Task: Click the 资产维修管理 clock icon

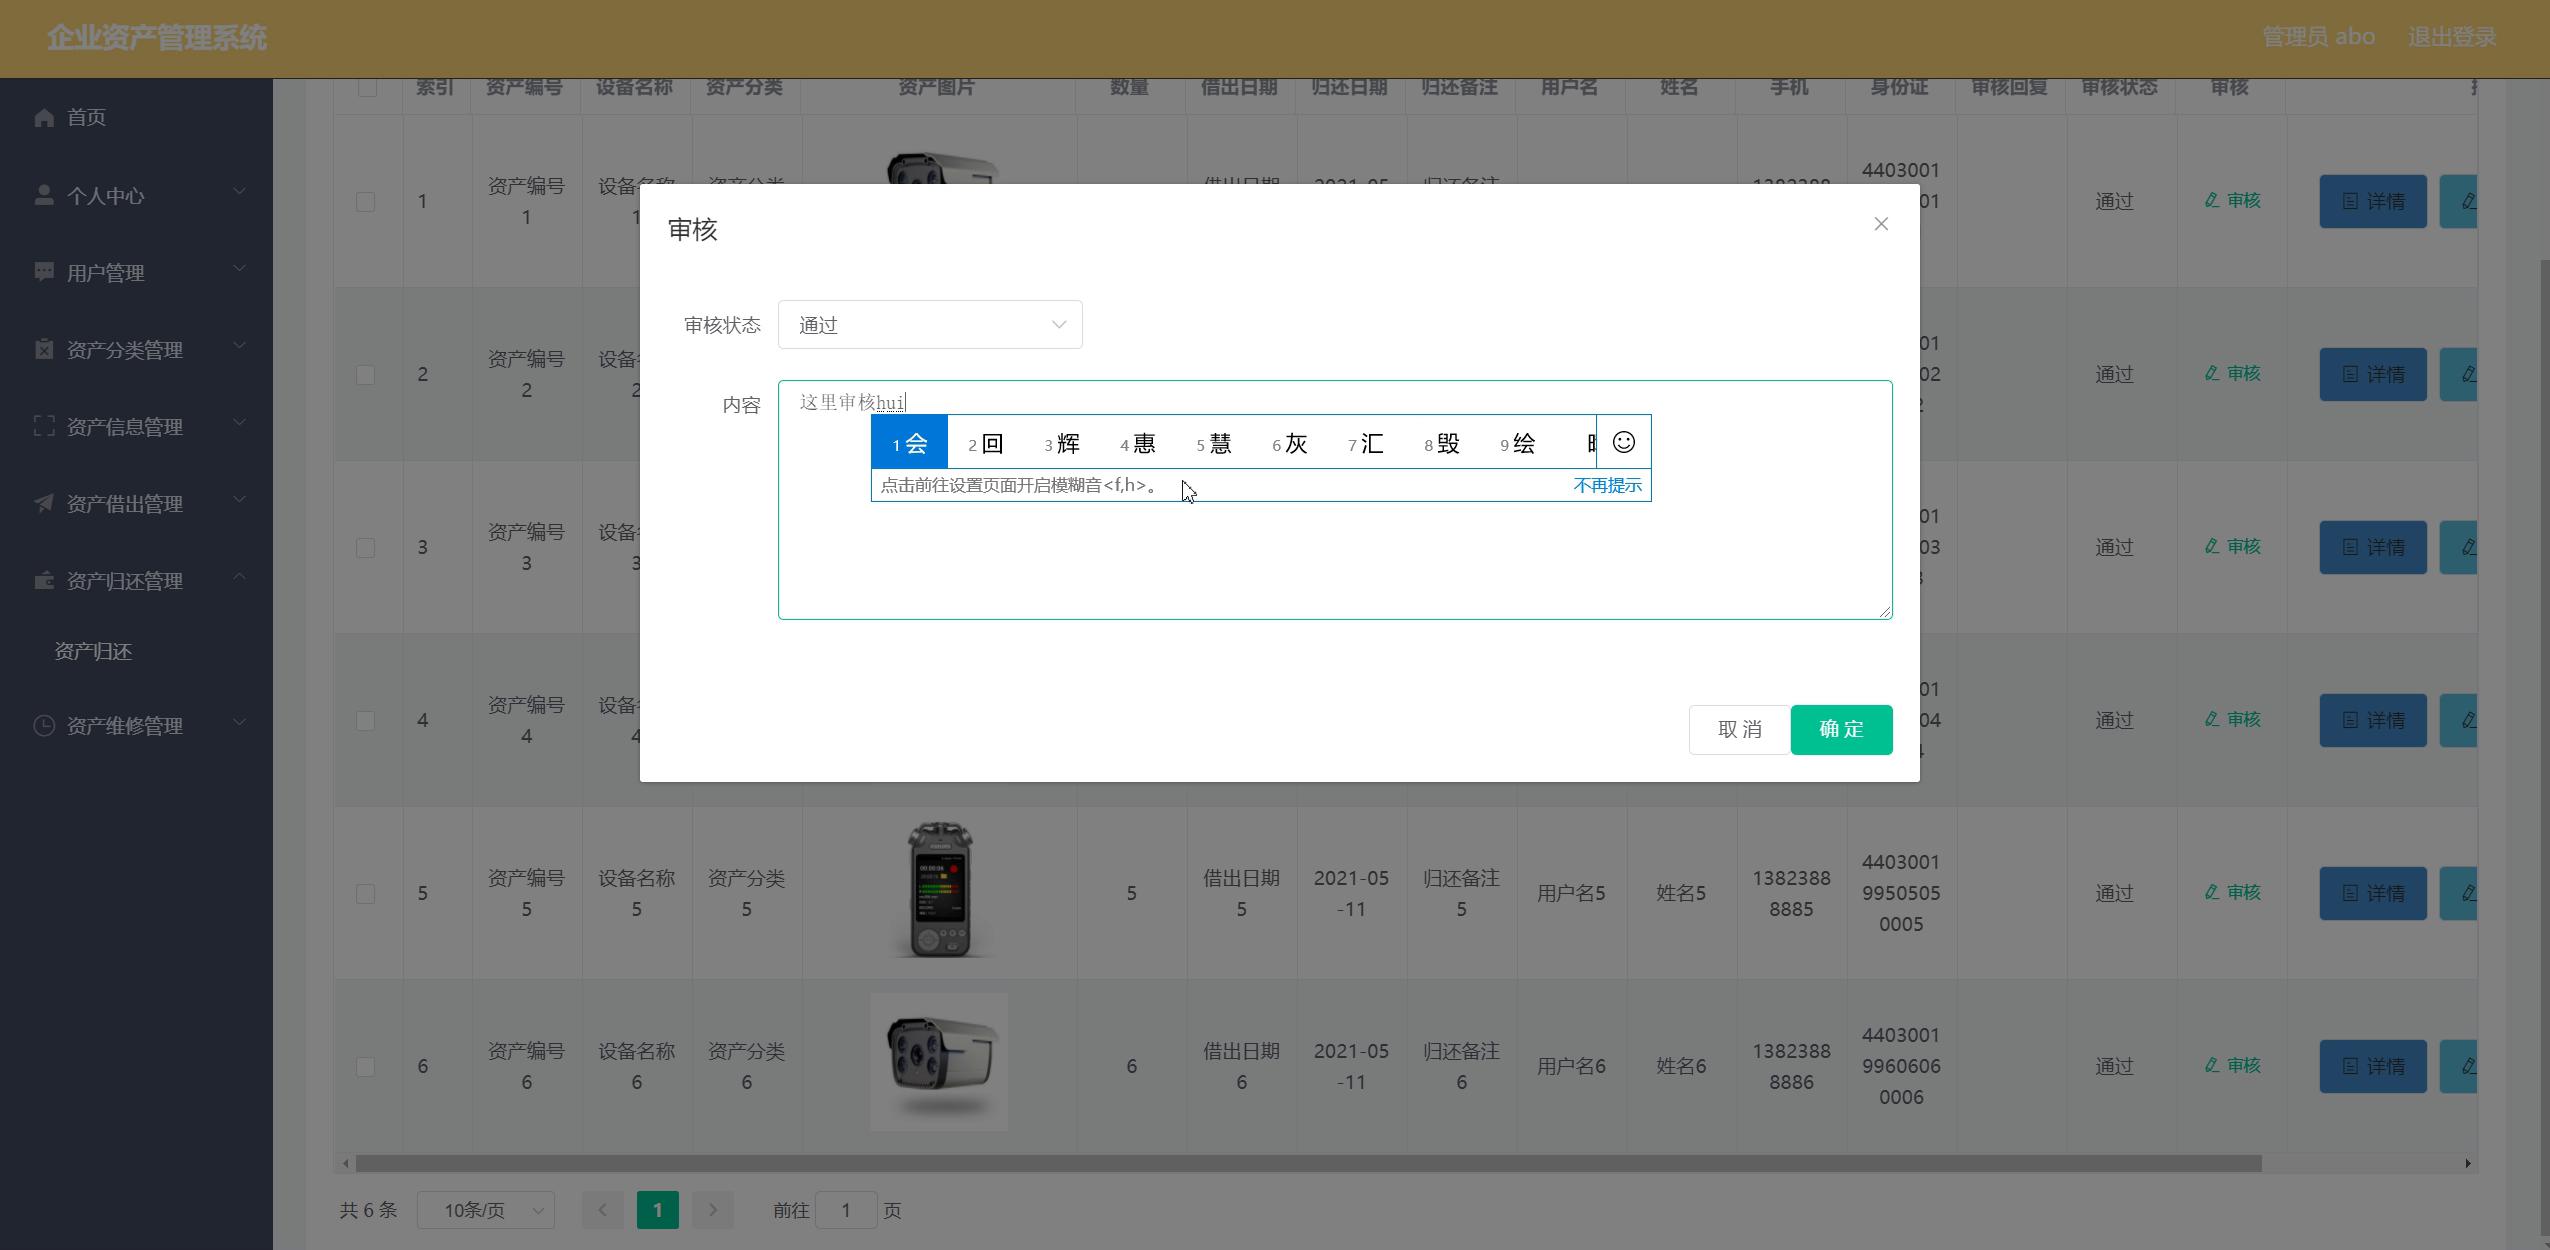Action: (x=44, y=726)
